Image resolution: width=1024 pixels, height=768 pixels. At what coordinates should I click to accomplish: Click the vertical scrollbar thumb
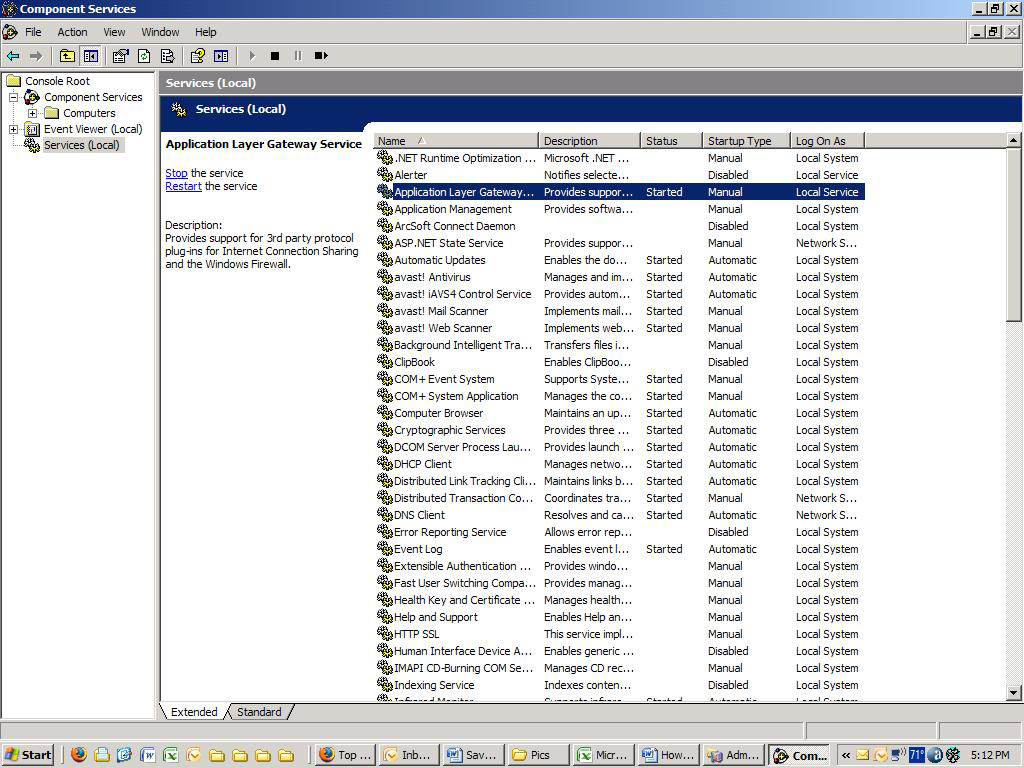click(1013, 234)
